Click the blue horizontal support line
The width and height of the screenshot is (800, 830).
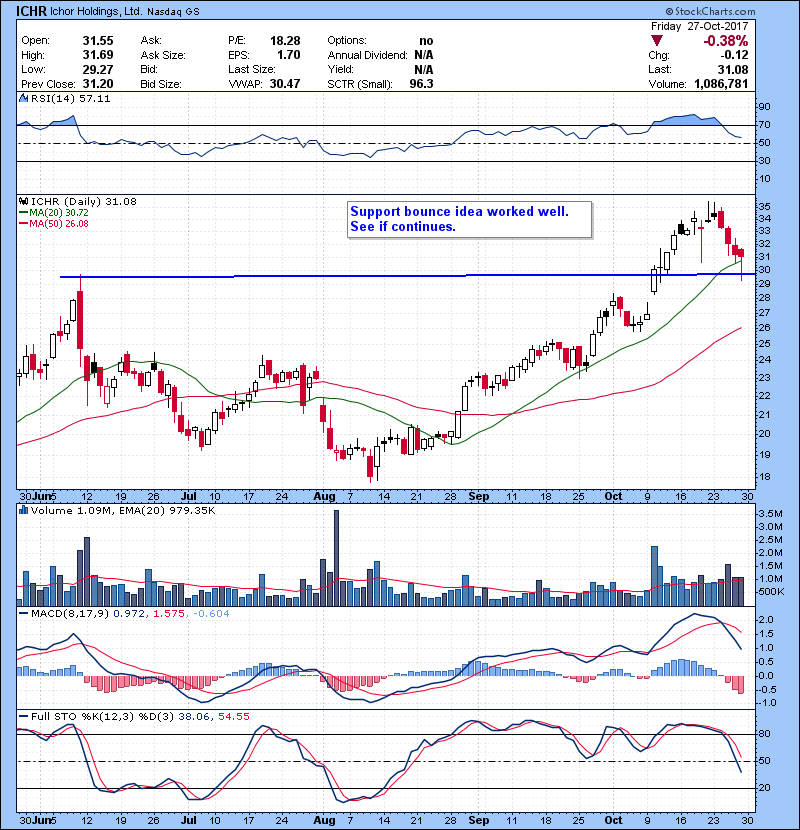pyautogui.click(x=408, y=276)
